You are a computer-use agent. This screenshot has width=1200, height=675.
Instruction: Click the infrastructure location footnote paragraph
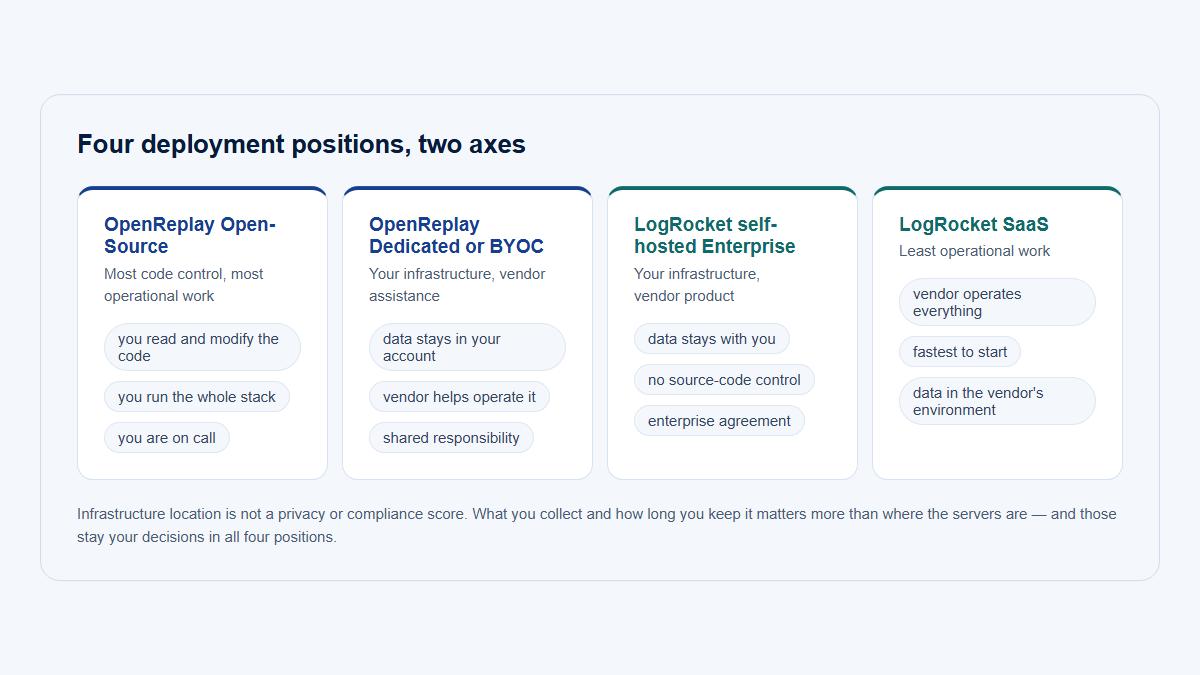coord(597,525)
